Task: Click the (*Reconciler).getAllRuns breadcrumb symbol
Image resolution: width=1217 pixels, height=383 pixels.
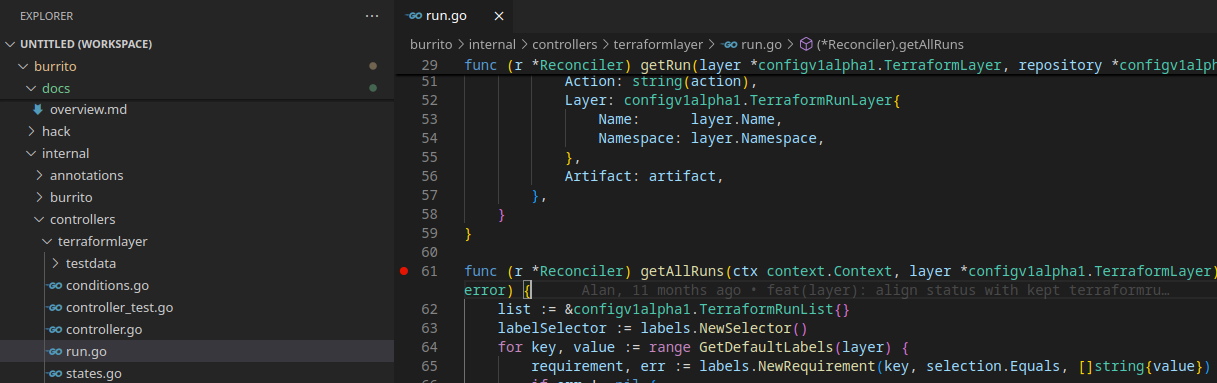Action: tap(890, 45)
